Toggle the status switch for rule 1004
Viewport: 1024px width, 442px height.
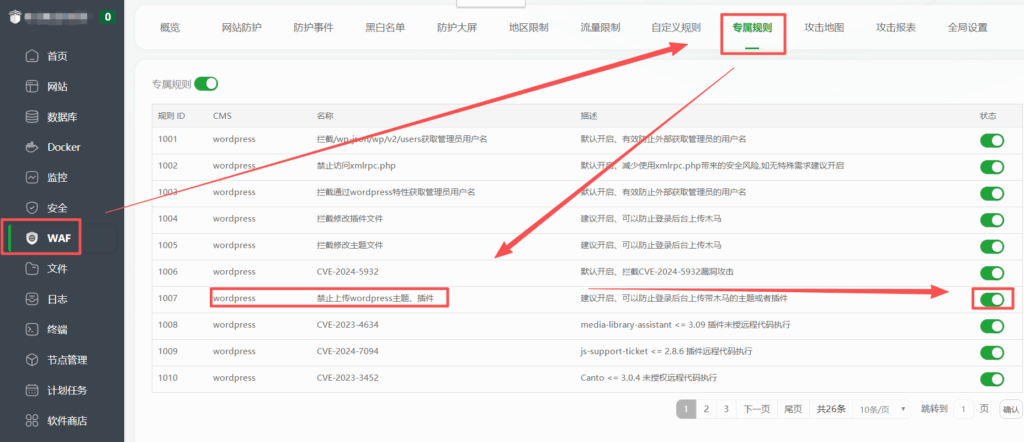click(992, 219)
